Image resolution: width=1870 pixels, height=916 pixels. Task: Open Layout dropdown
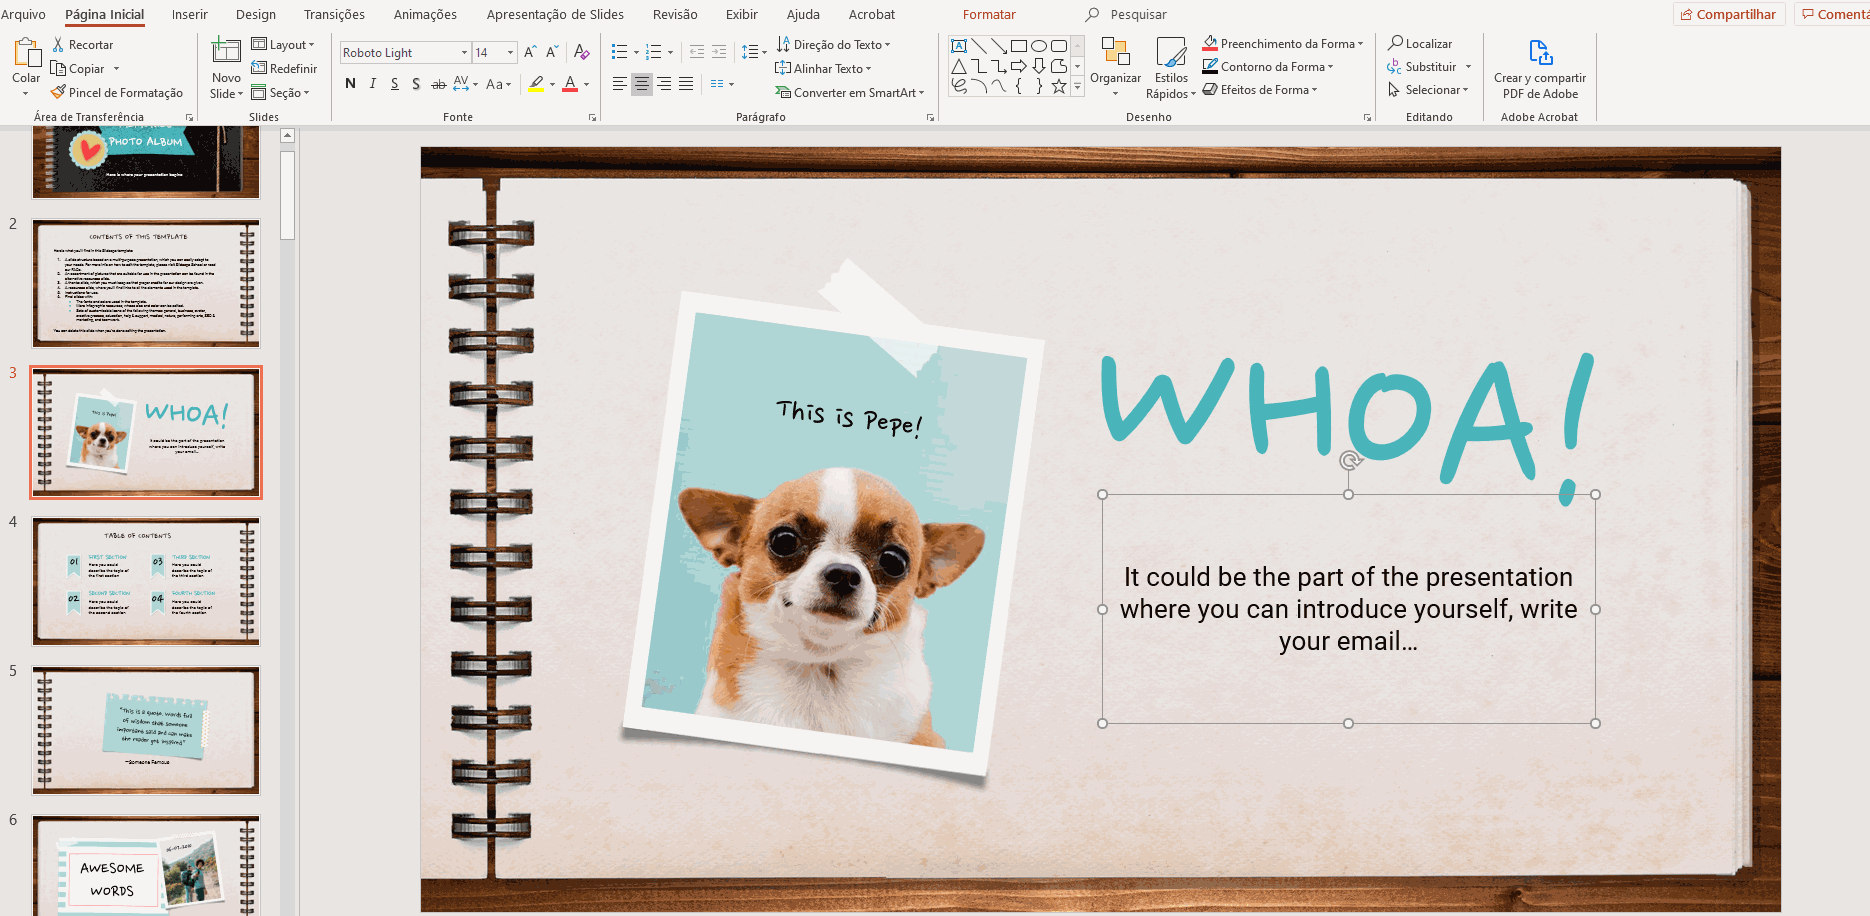click(283, 45)
